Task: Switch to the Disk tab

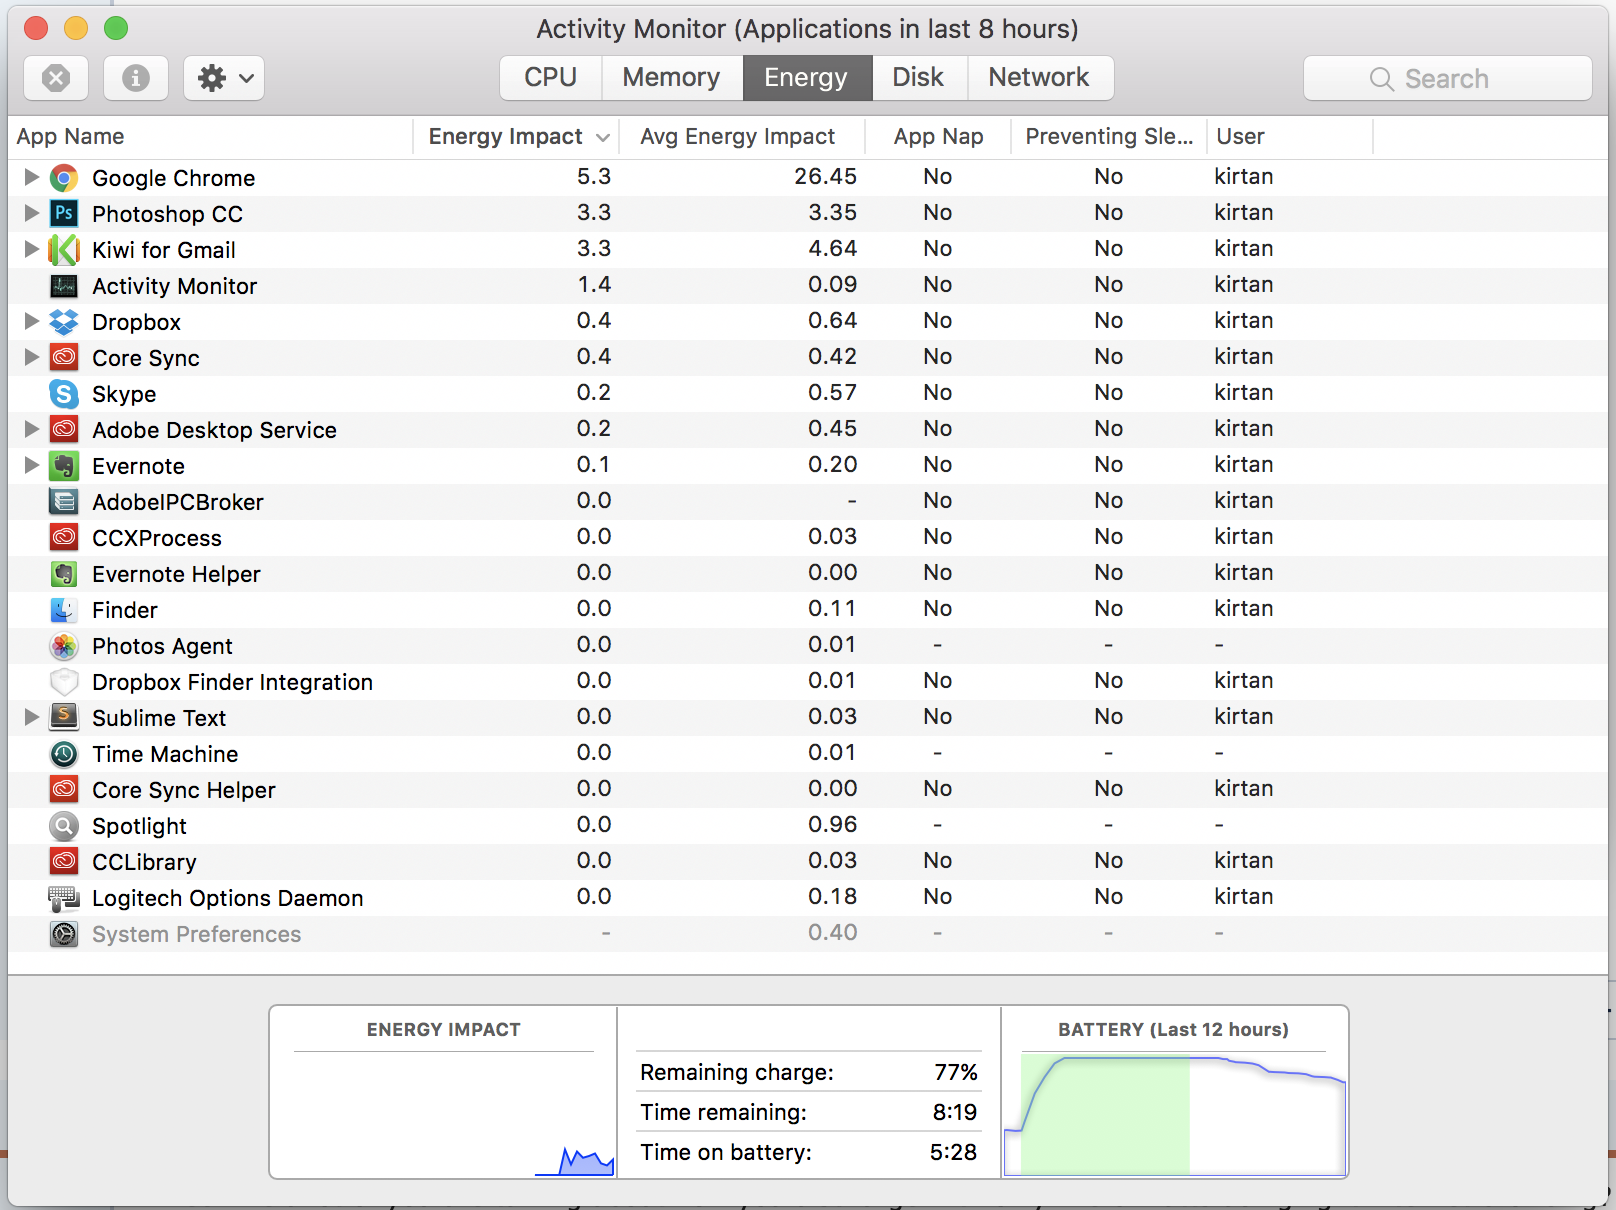Action: coord(919,78)
